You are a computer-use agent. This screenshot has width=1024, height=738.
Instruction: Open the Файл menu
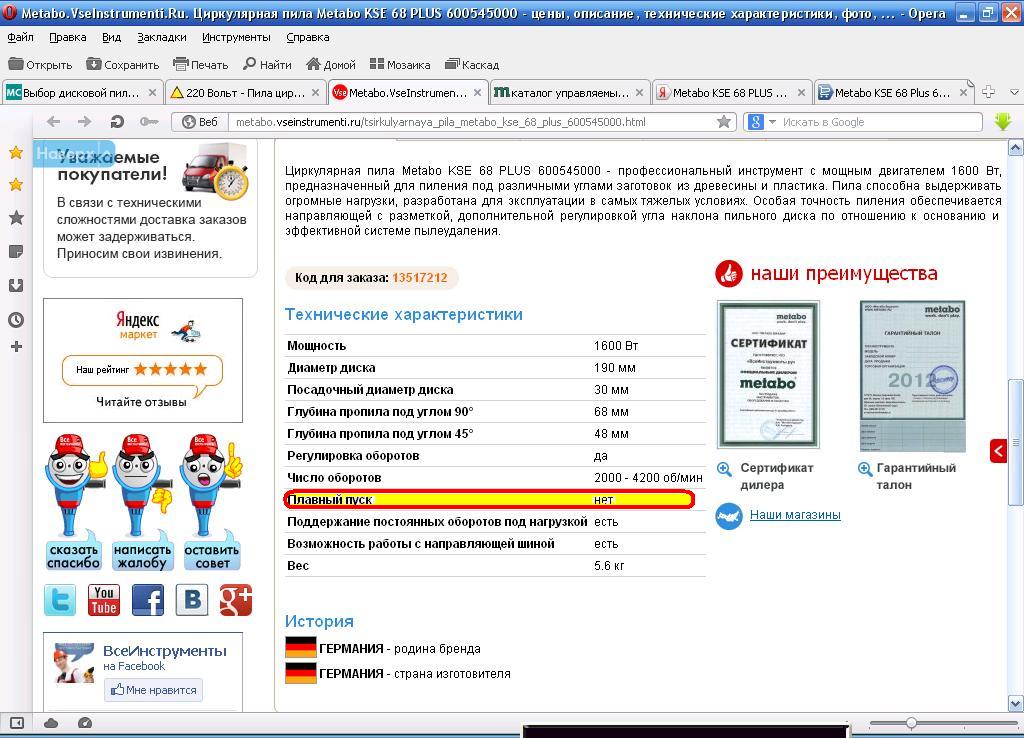coord(20,37)
